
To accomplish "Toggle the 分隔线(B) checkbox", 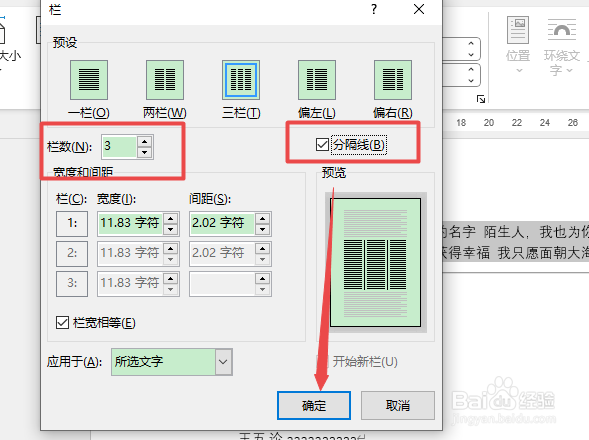I will pos(322,145).
